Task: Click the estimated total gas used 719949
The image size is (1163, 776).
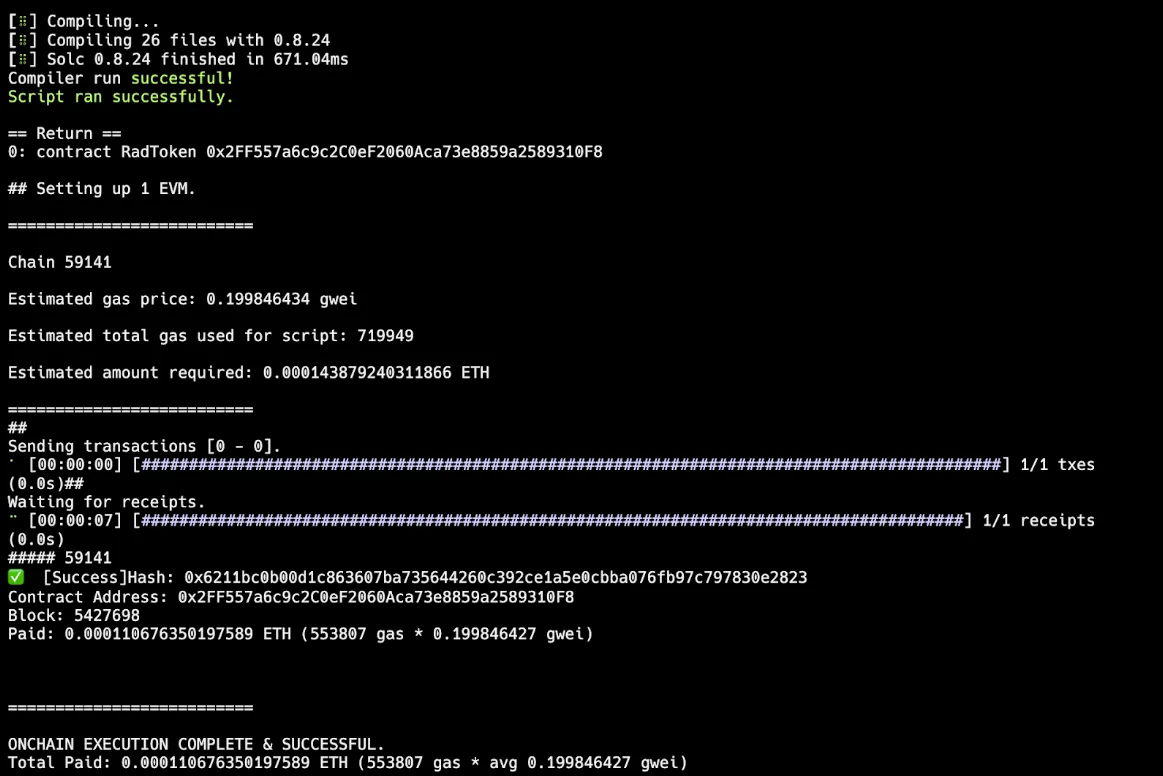Action: click(385, 336)
